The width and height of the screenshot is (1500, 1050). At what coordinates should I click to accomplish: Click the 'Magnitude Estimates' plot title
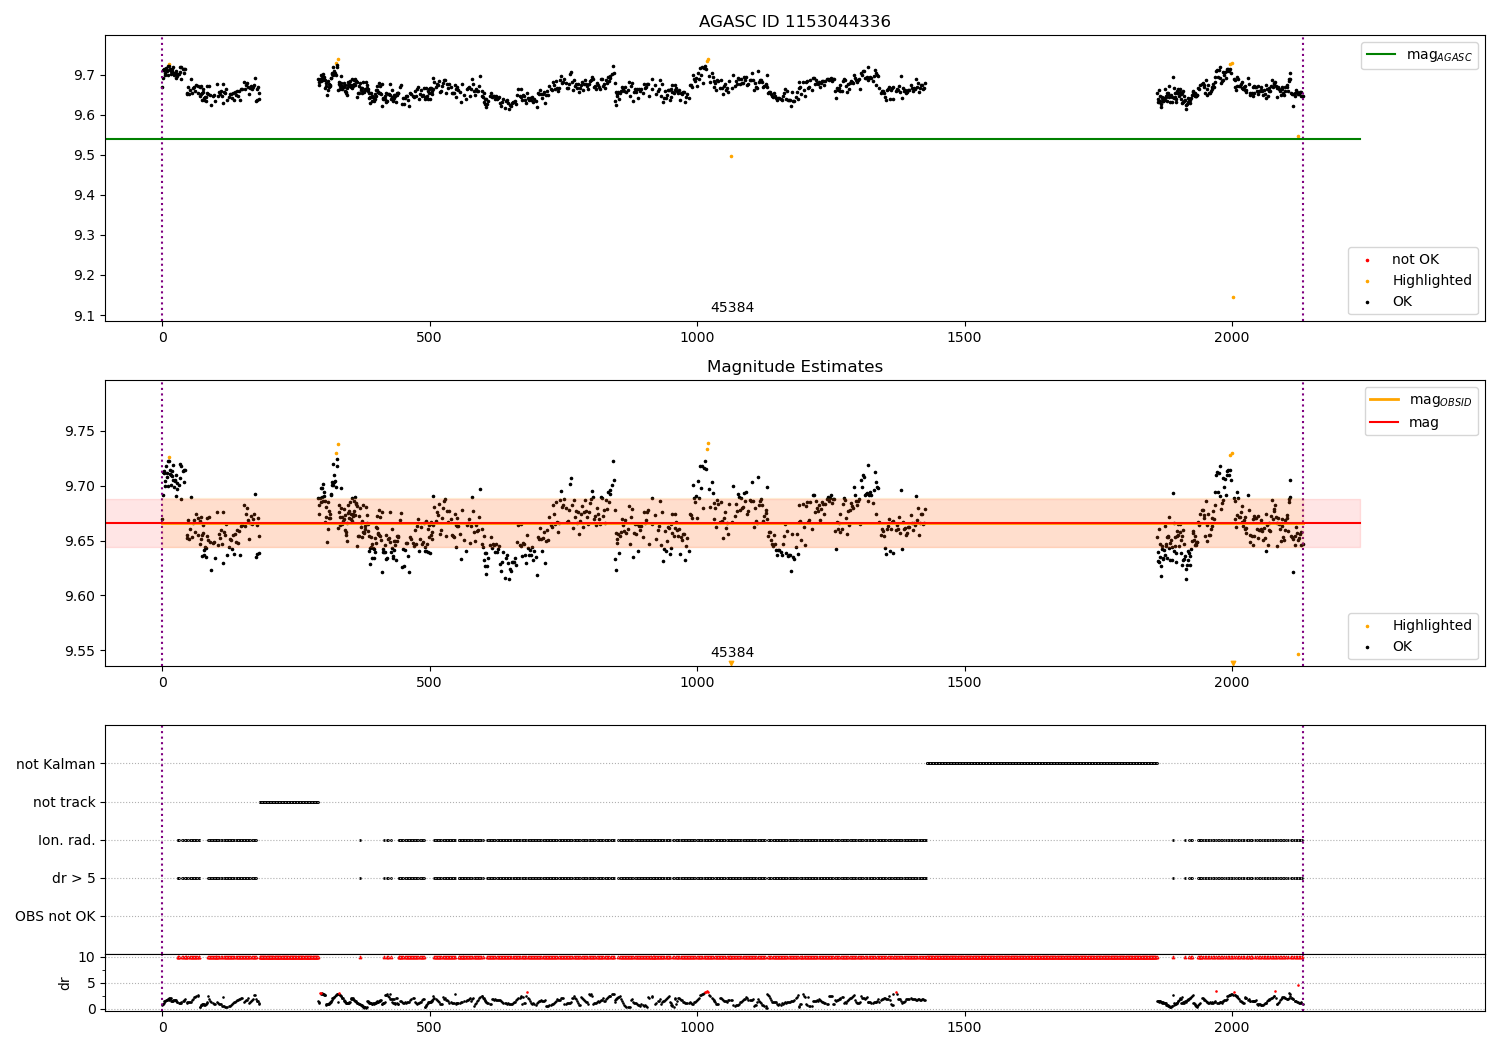point(794,367)
